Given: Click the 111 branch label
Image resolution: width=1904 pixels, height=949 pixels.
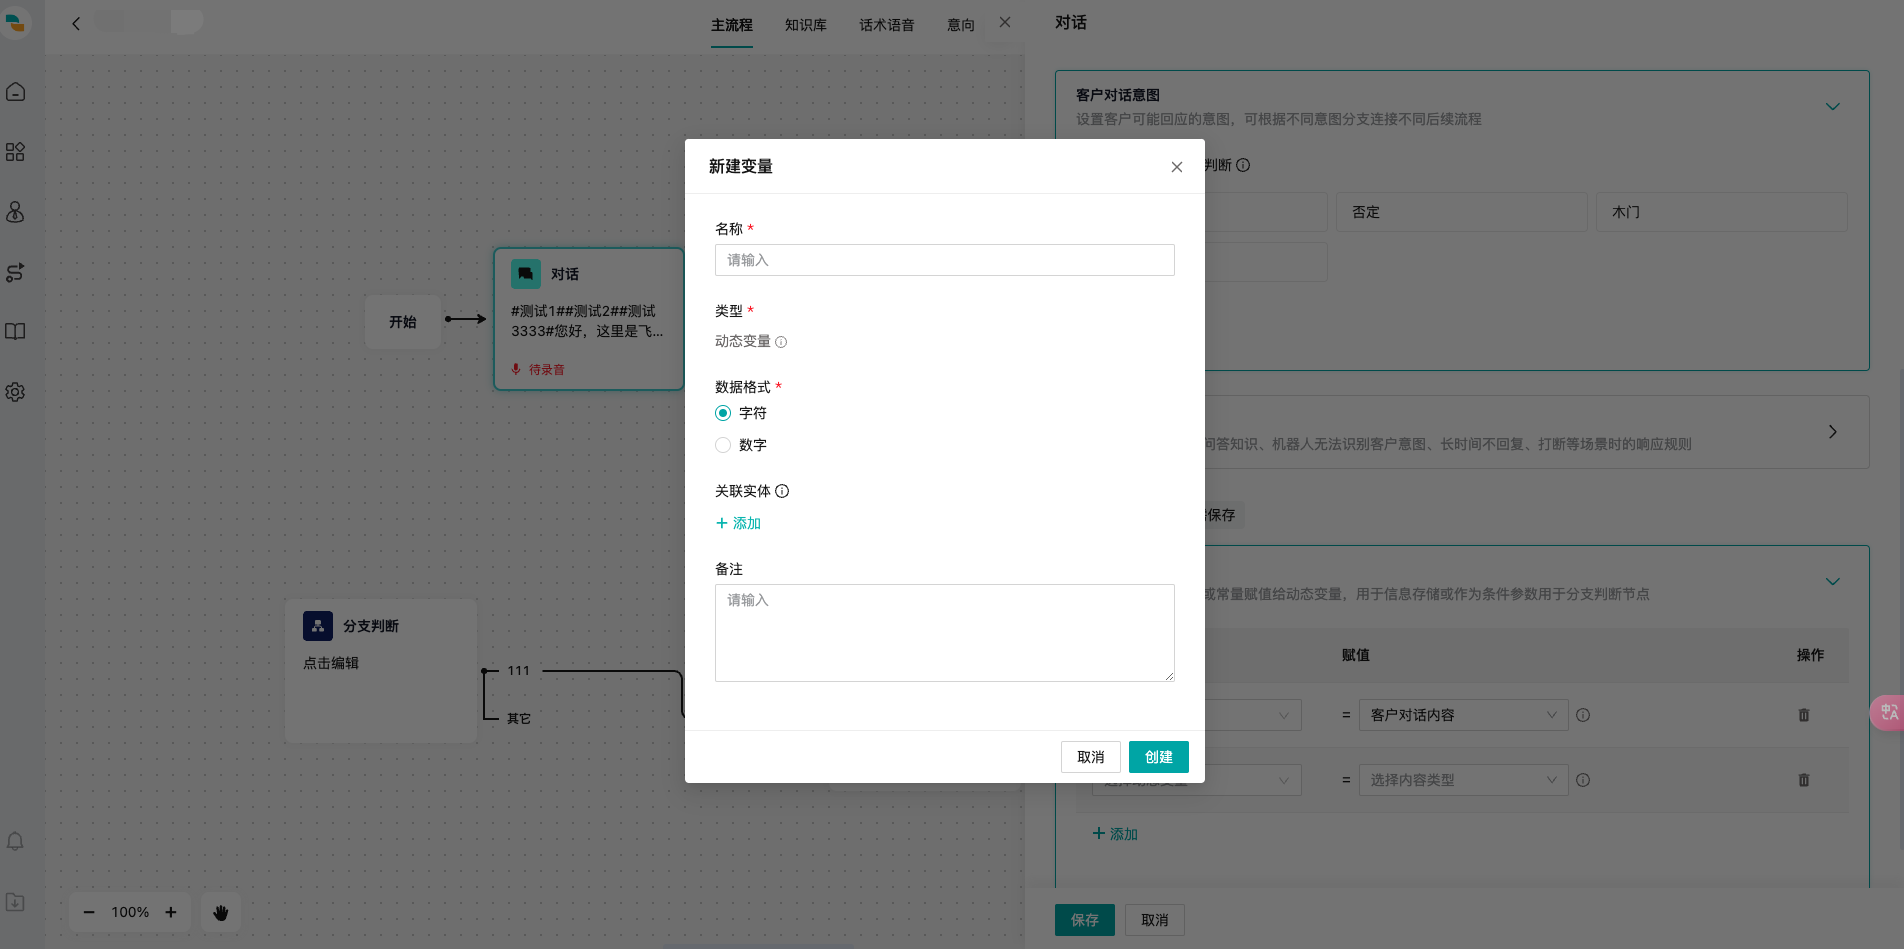Looking at the screenshot, I should click(518, 671).
